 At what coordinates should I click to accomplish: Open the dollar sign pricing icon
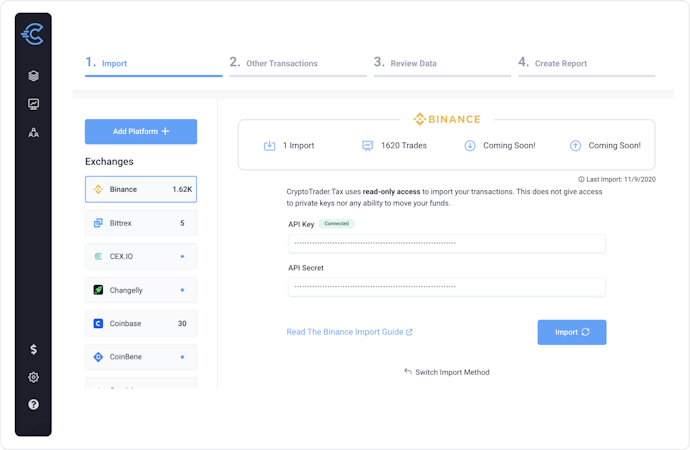coord(33,349)
